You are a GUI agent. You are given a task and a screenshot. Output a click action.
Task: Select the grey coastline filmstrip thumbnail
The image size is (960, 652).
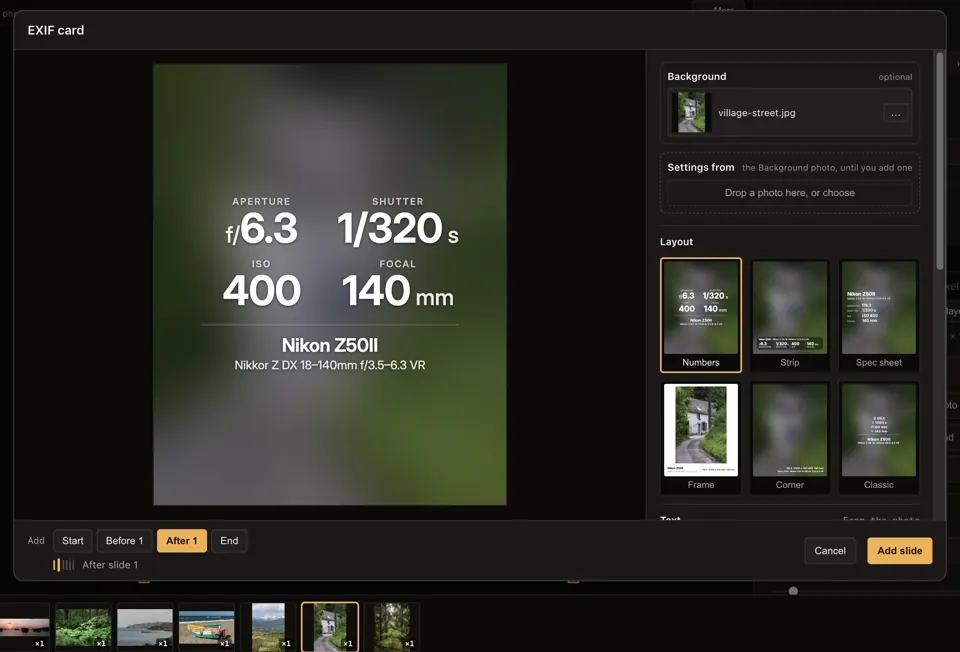145,626
